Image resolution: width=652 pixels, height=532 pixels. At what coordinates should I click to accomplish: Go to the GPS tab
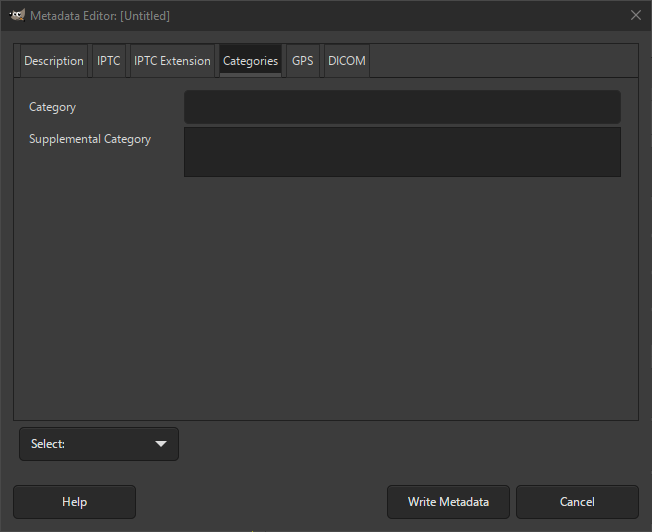pyautogui.click(x=302, y=61)
